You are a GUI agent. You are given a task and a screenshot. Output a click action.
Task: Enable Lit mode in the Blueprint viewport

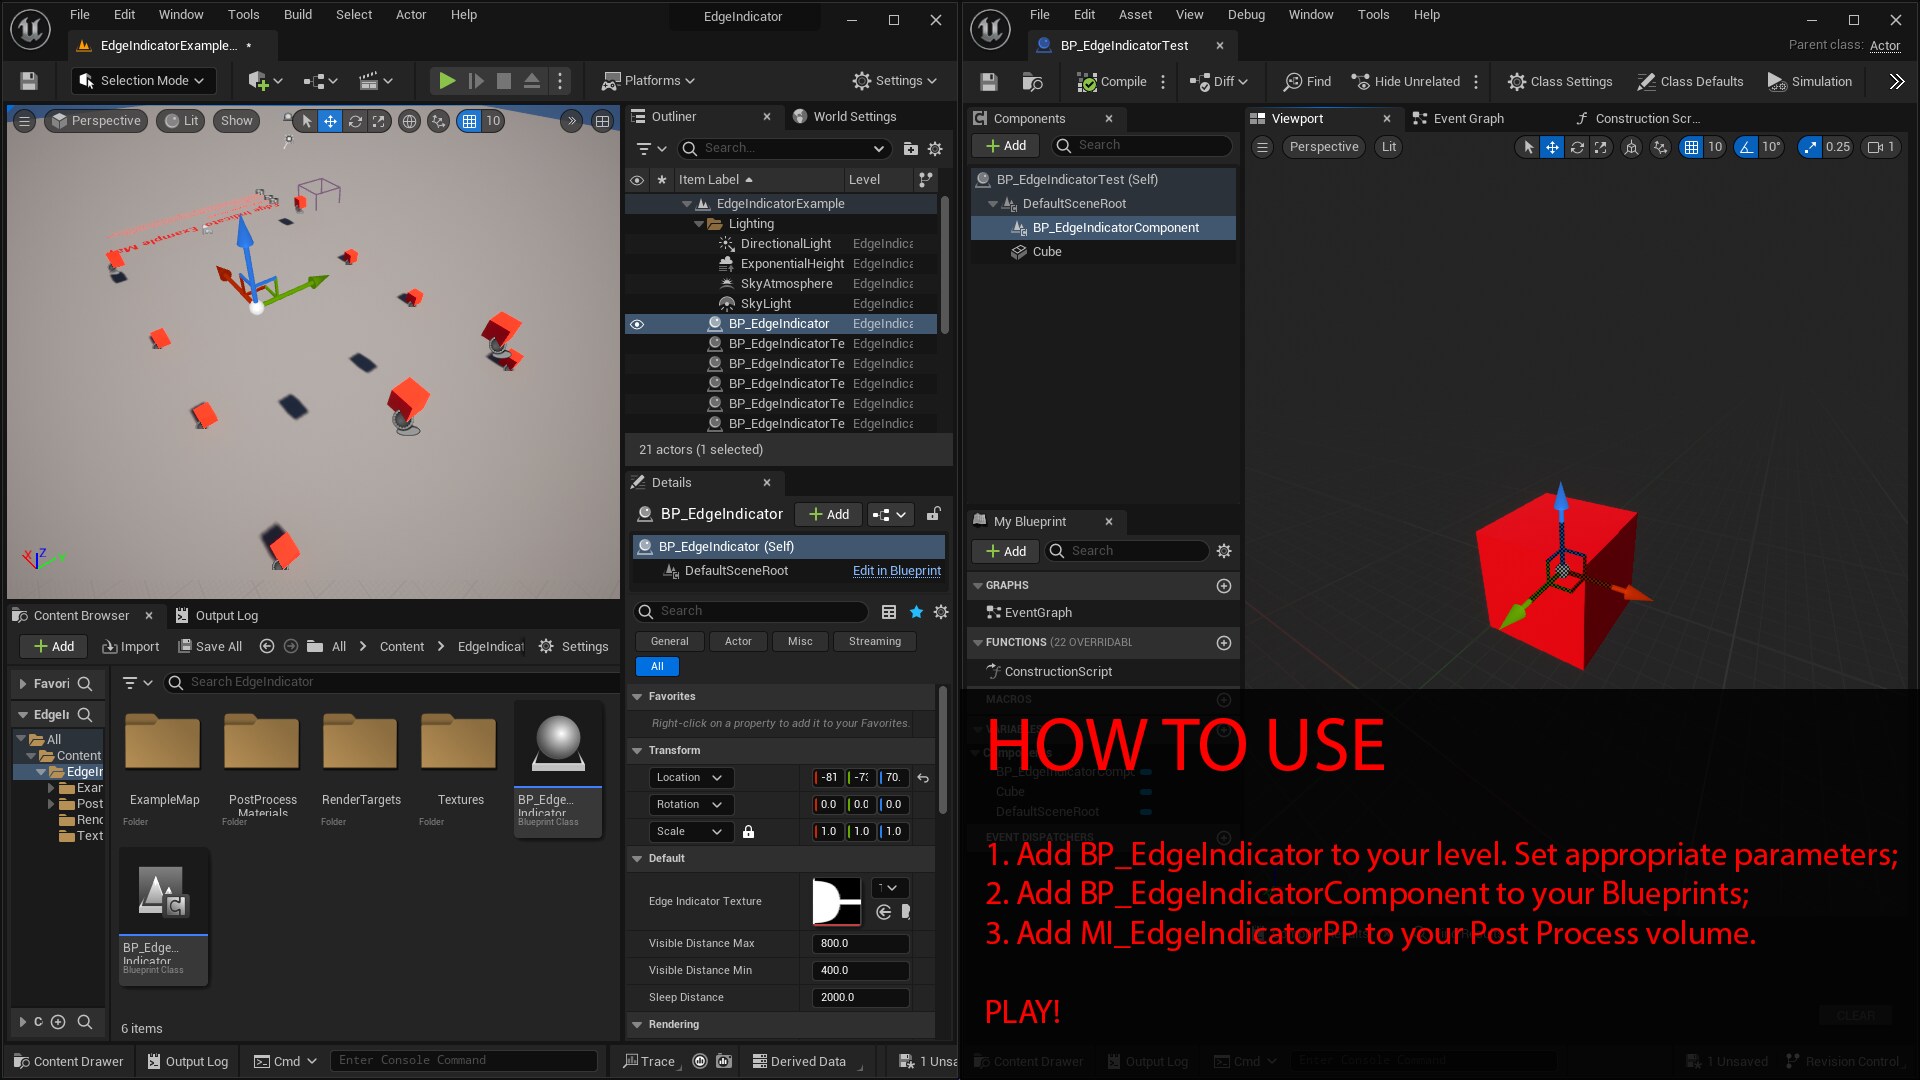tap(1388, 146)
